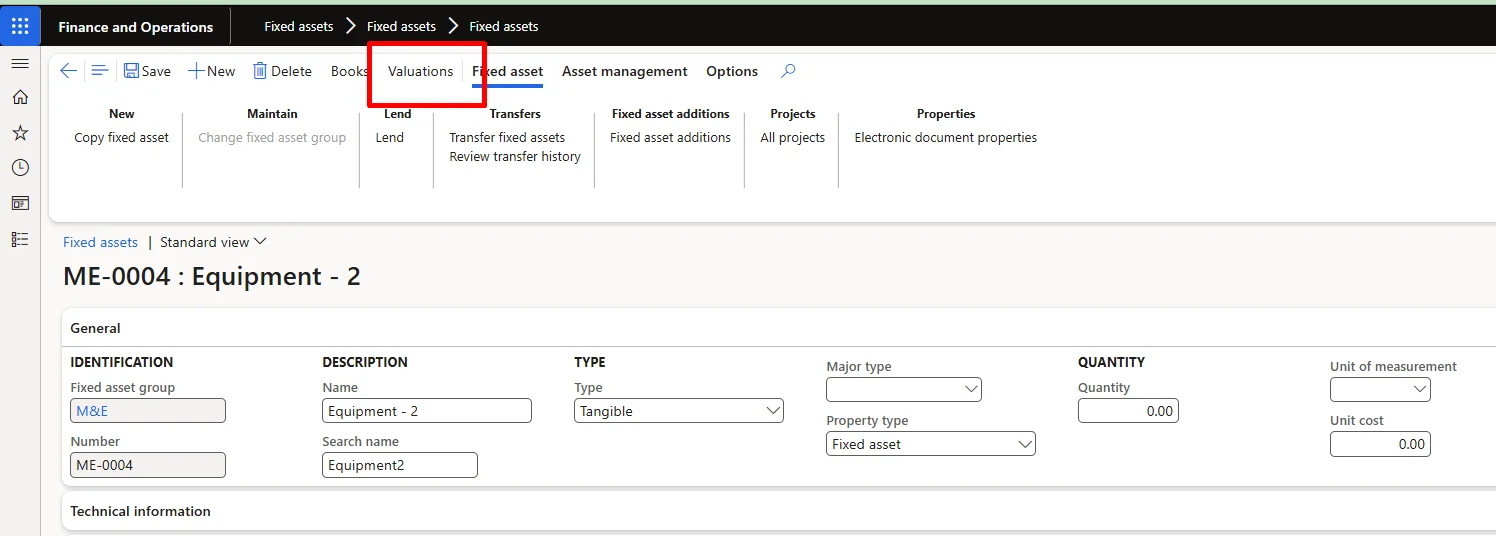Viewport: 1496px width, 536px height.
Task: Click the Name field Equipment - 2
Action: (427, 411)
